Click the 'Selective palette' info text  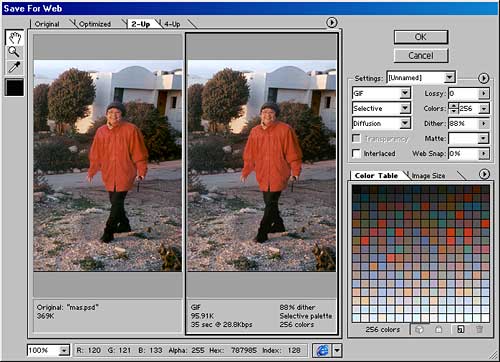306,316
